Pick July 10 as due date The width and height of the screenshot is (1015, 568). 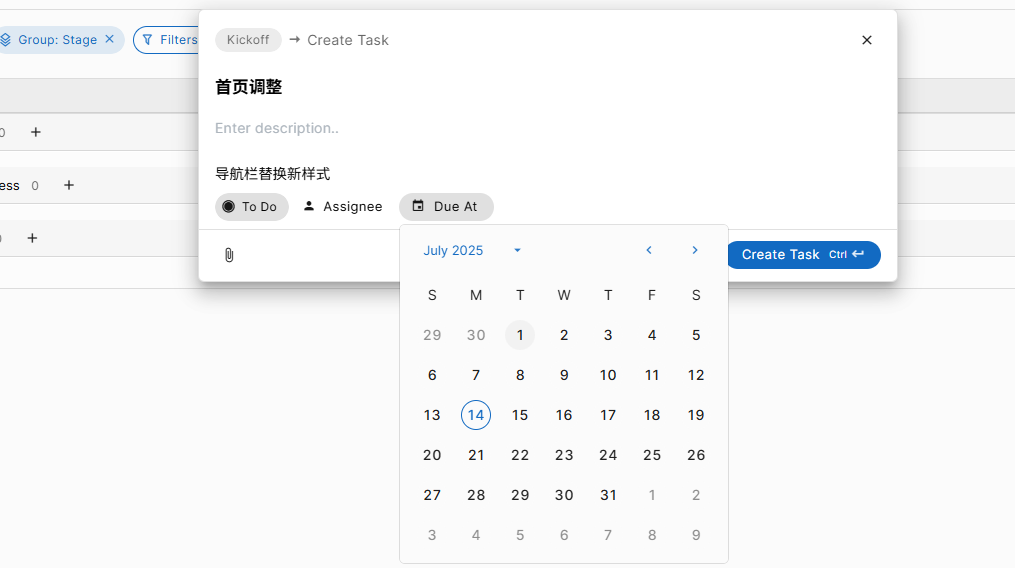[x=608, y=375]
